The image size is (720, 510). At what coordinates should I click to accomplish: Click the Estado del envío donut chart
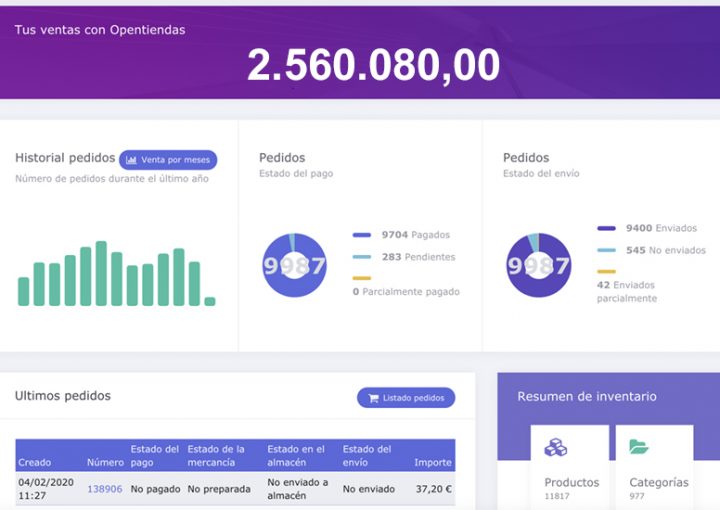[539, 265]
